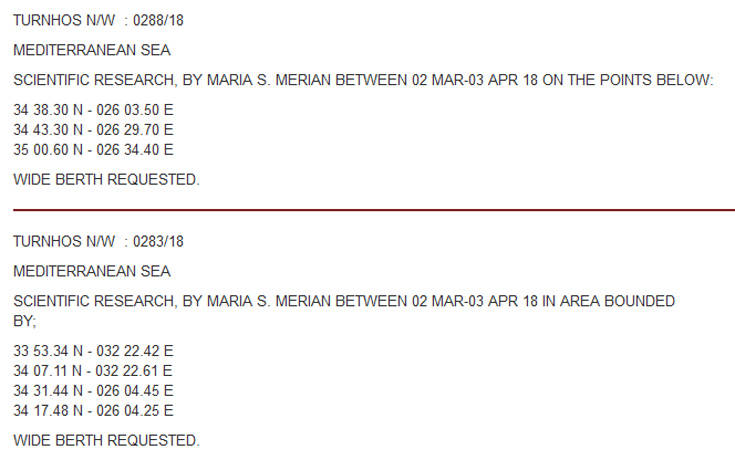
Task: Select the second MEDITERRANEAN SEA line
Action: (x=92, y=271)
